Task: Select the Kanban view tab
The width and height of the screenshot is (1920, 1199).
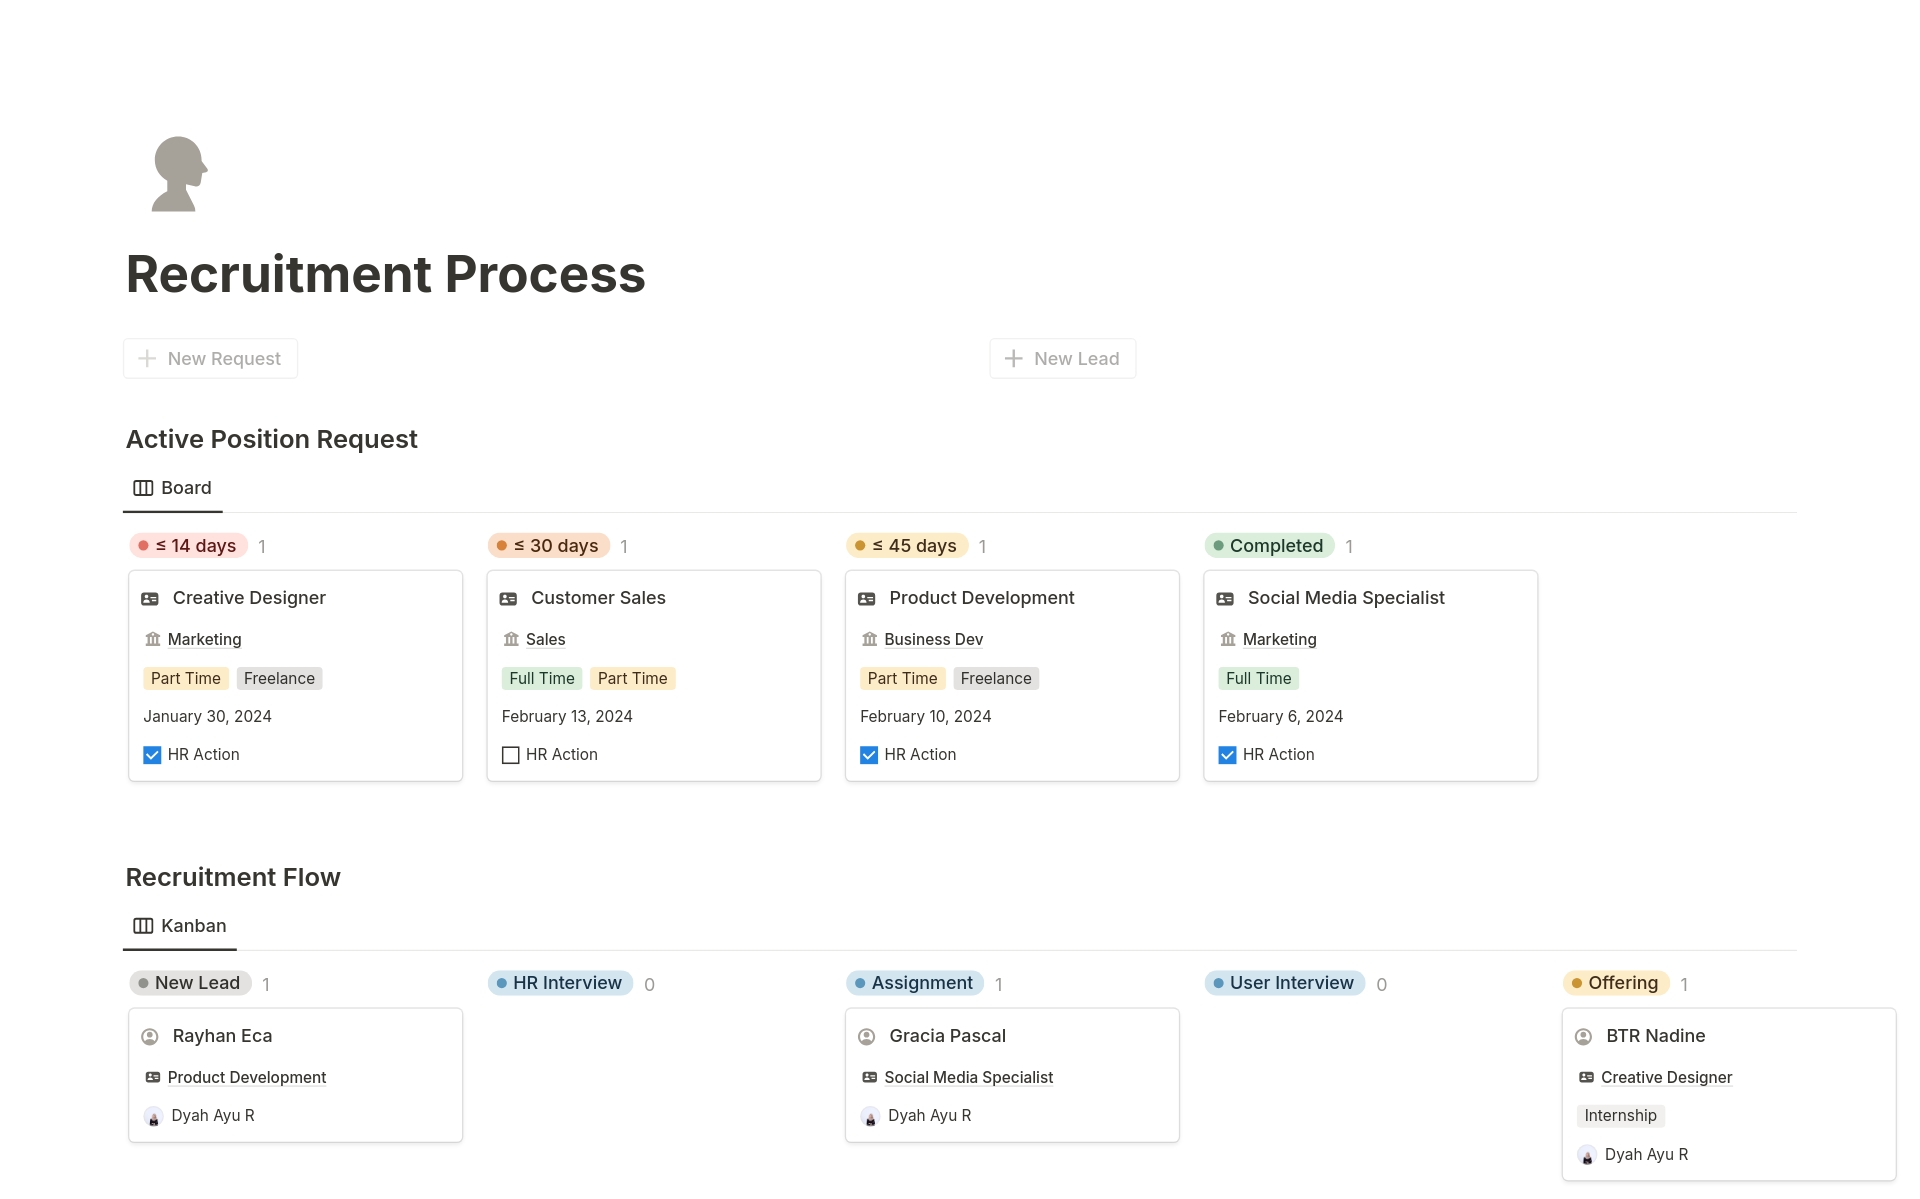Action: pos(180,926)
